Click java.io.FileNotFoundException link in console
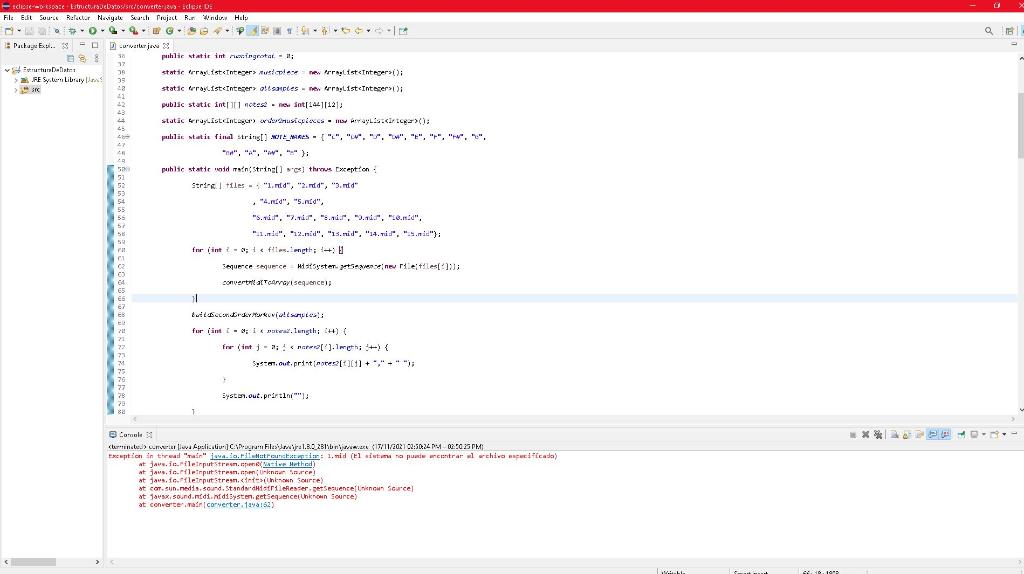Viewport: 1024px width, 574px height. pos(265,456)
